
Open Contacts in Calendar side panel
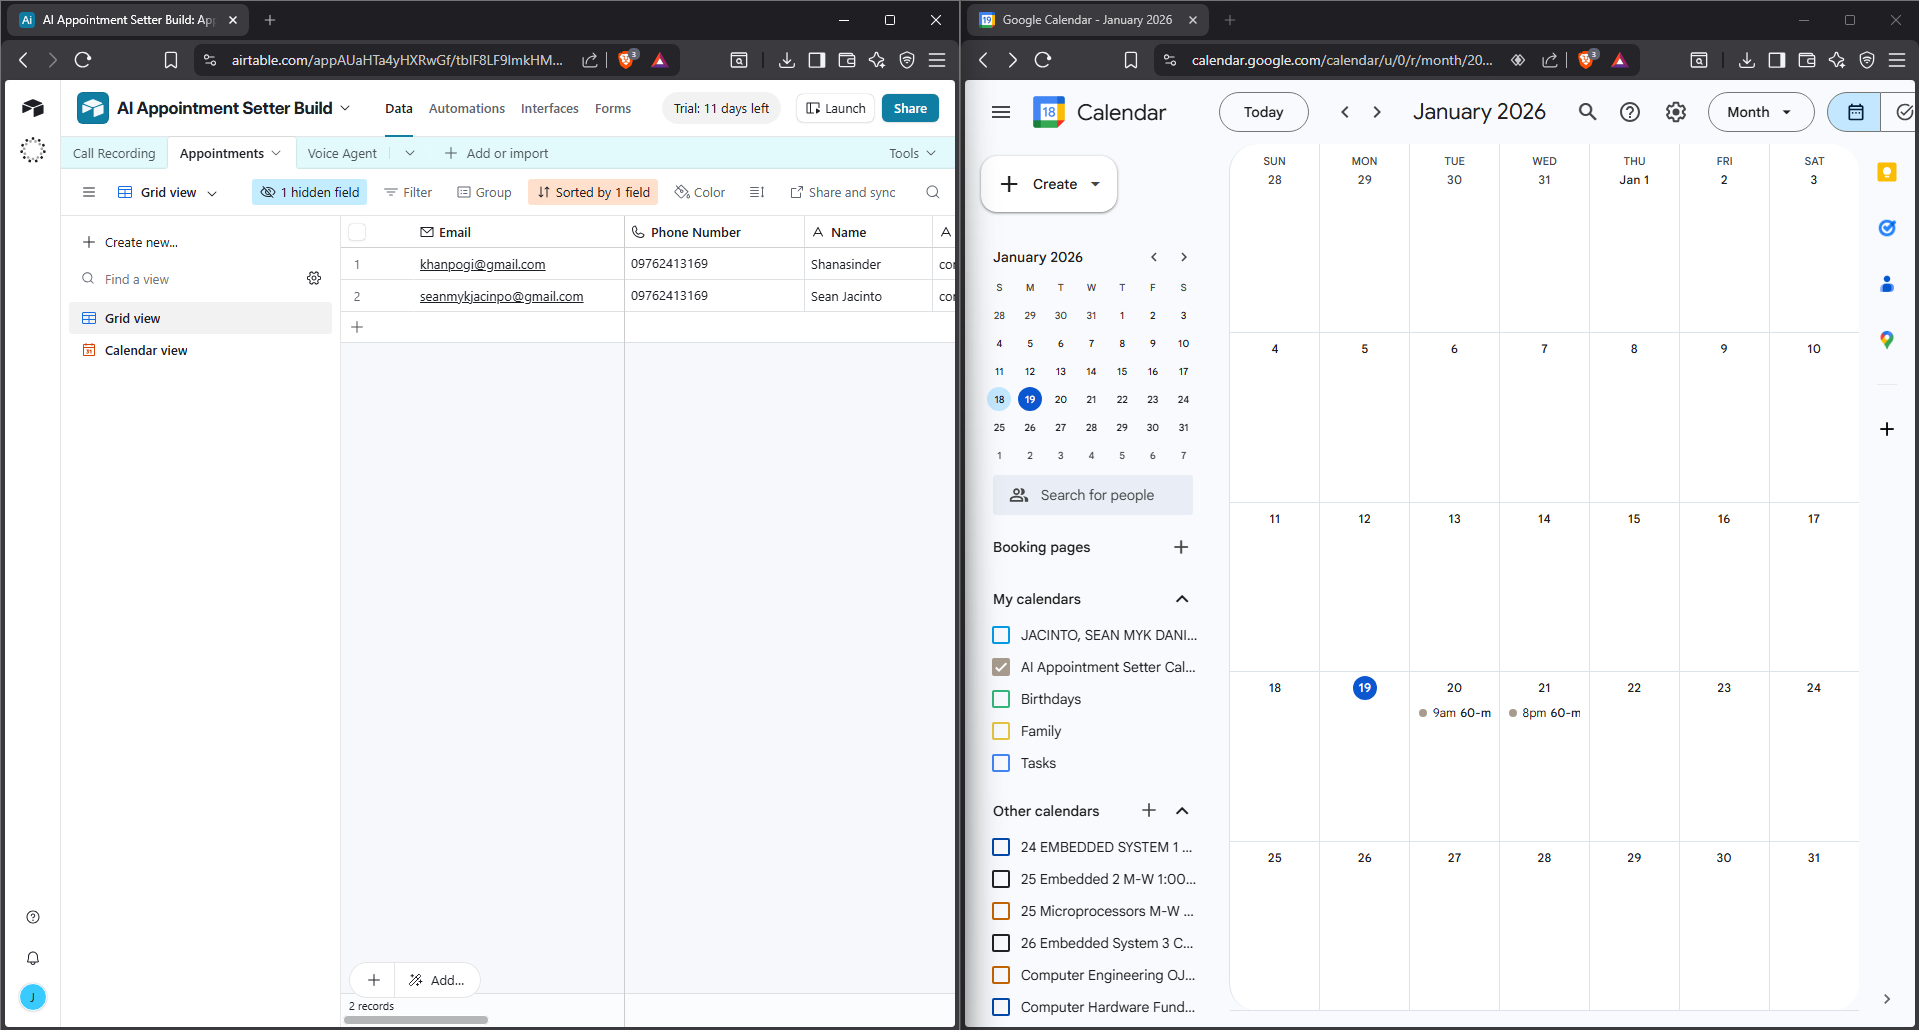1887,284
